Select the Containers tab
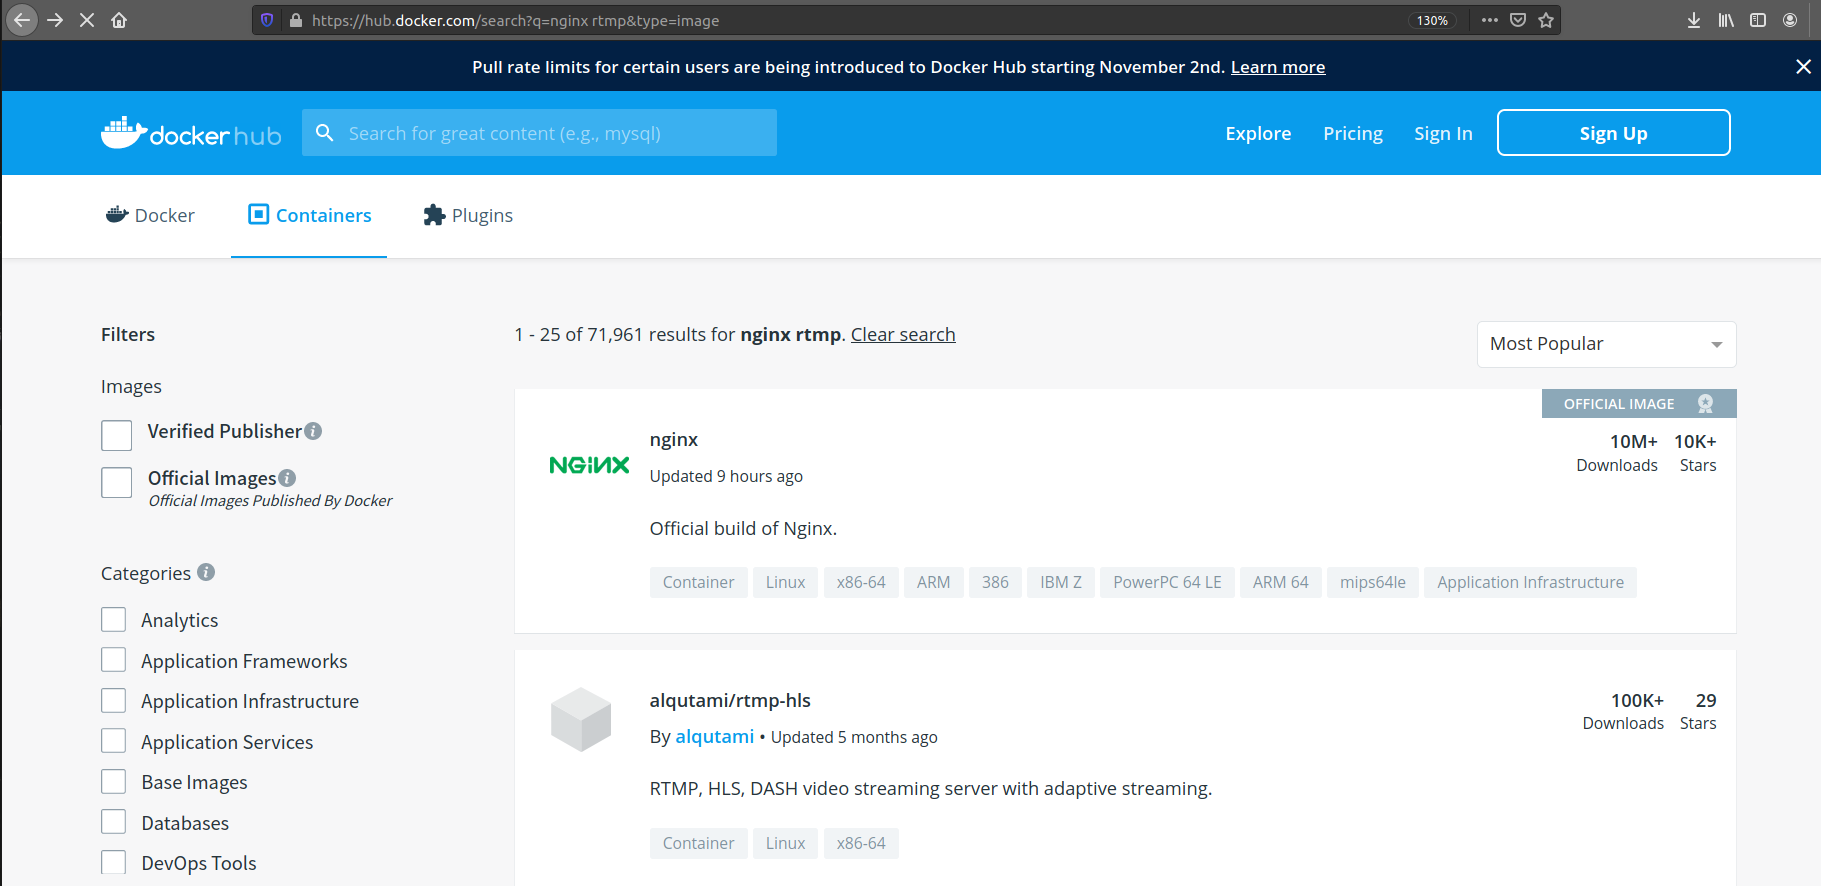1821x886 pixels. [x=309, y=215]
